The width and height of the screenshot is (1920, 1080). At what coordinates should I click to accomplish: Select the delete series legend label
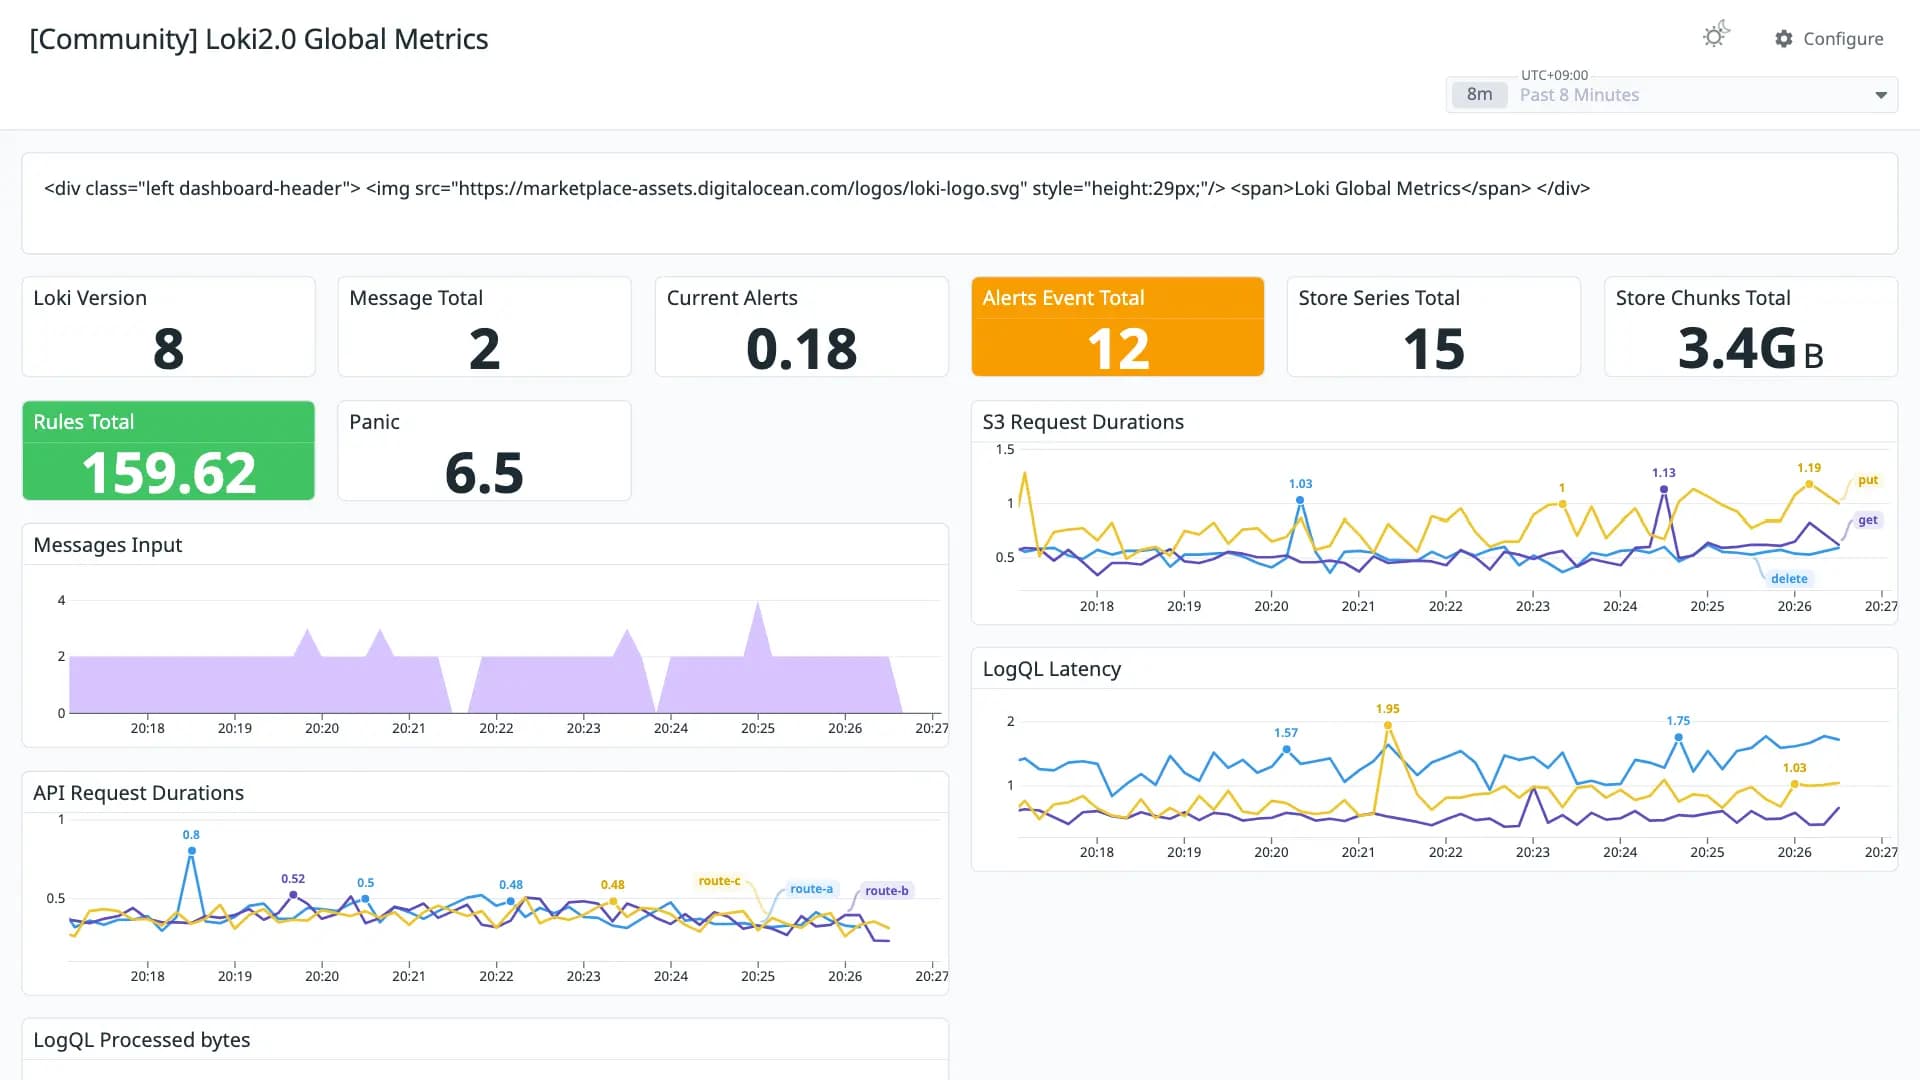[1789, 578]
